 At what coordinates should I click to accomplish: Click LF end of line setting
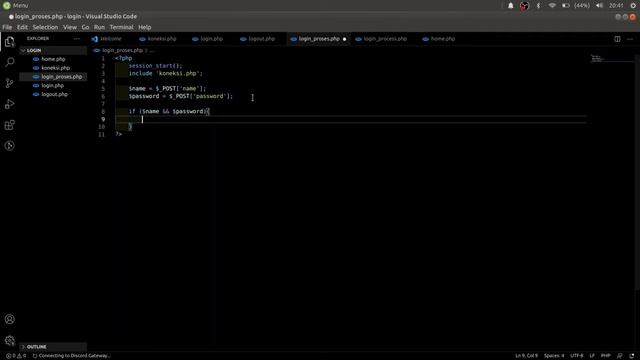click(x=592, y=356)
